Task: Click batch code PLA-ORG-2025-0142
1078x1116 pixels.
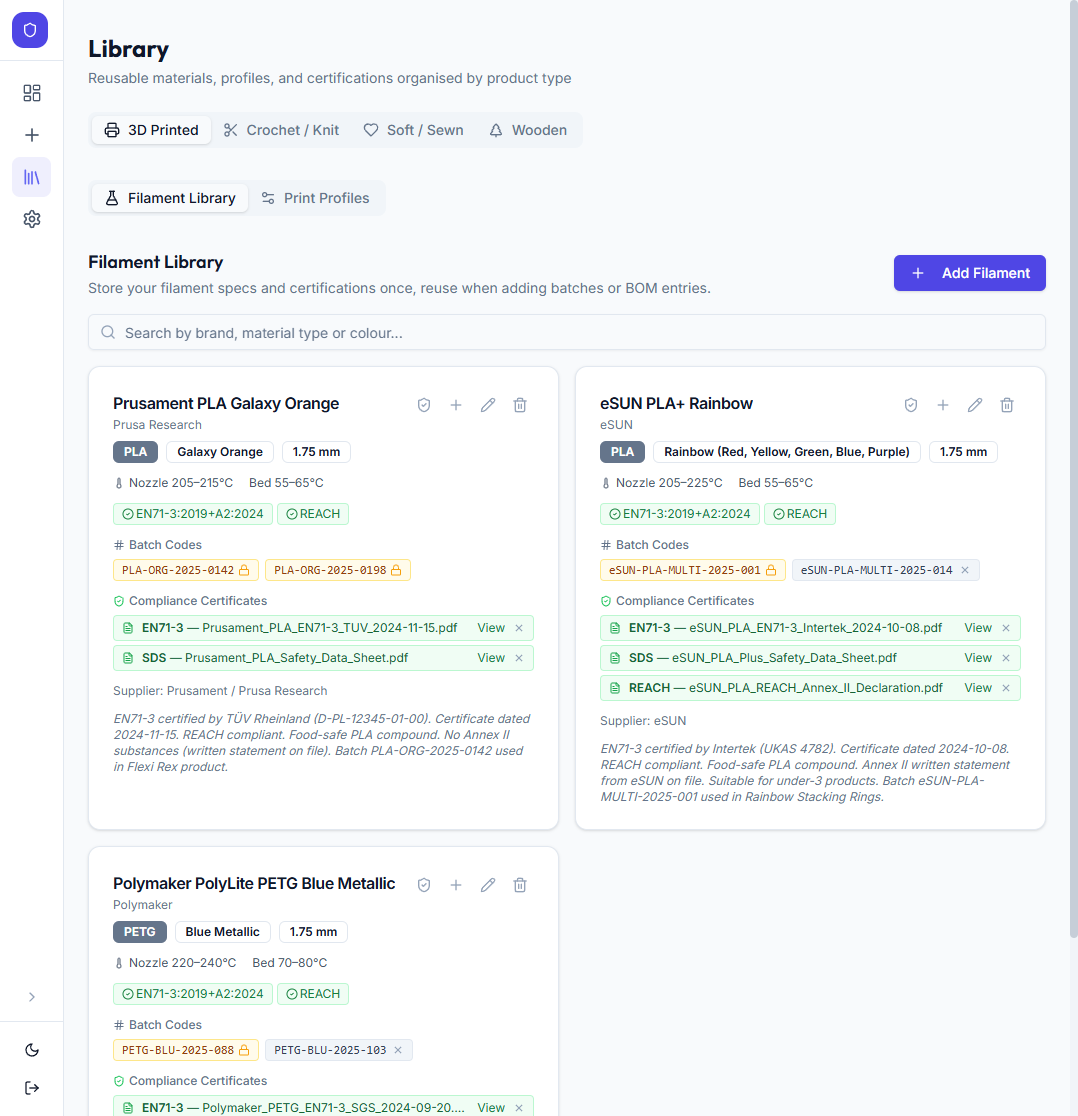Action: coord(185,570)
